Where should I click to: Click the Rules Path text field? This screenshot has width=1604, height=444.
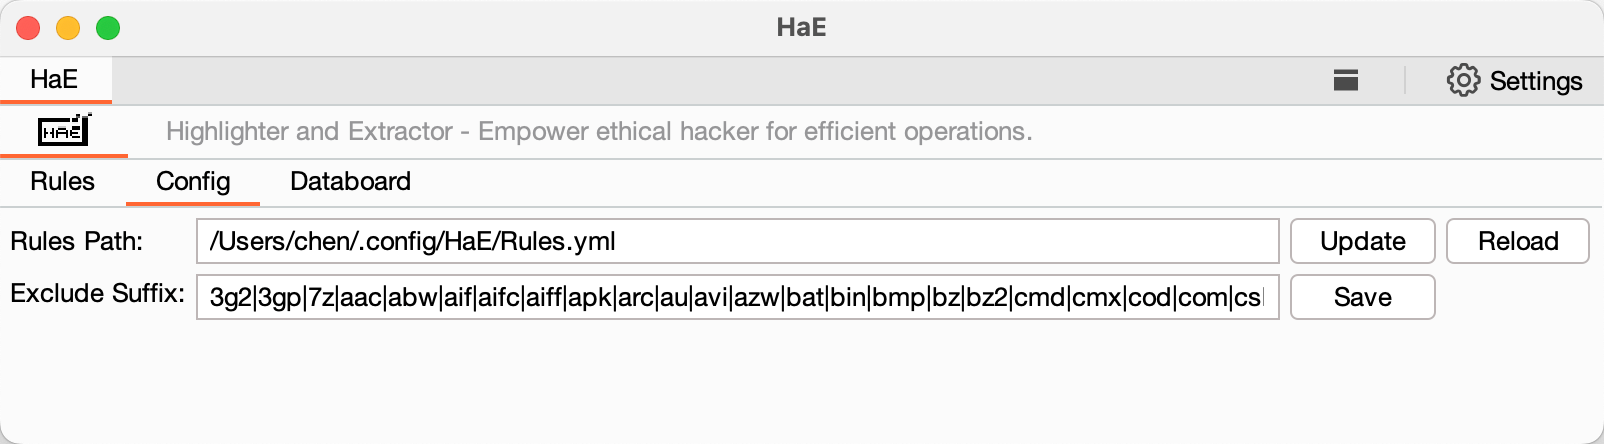pos(737,241)
